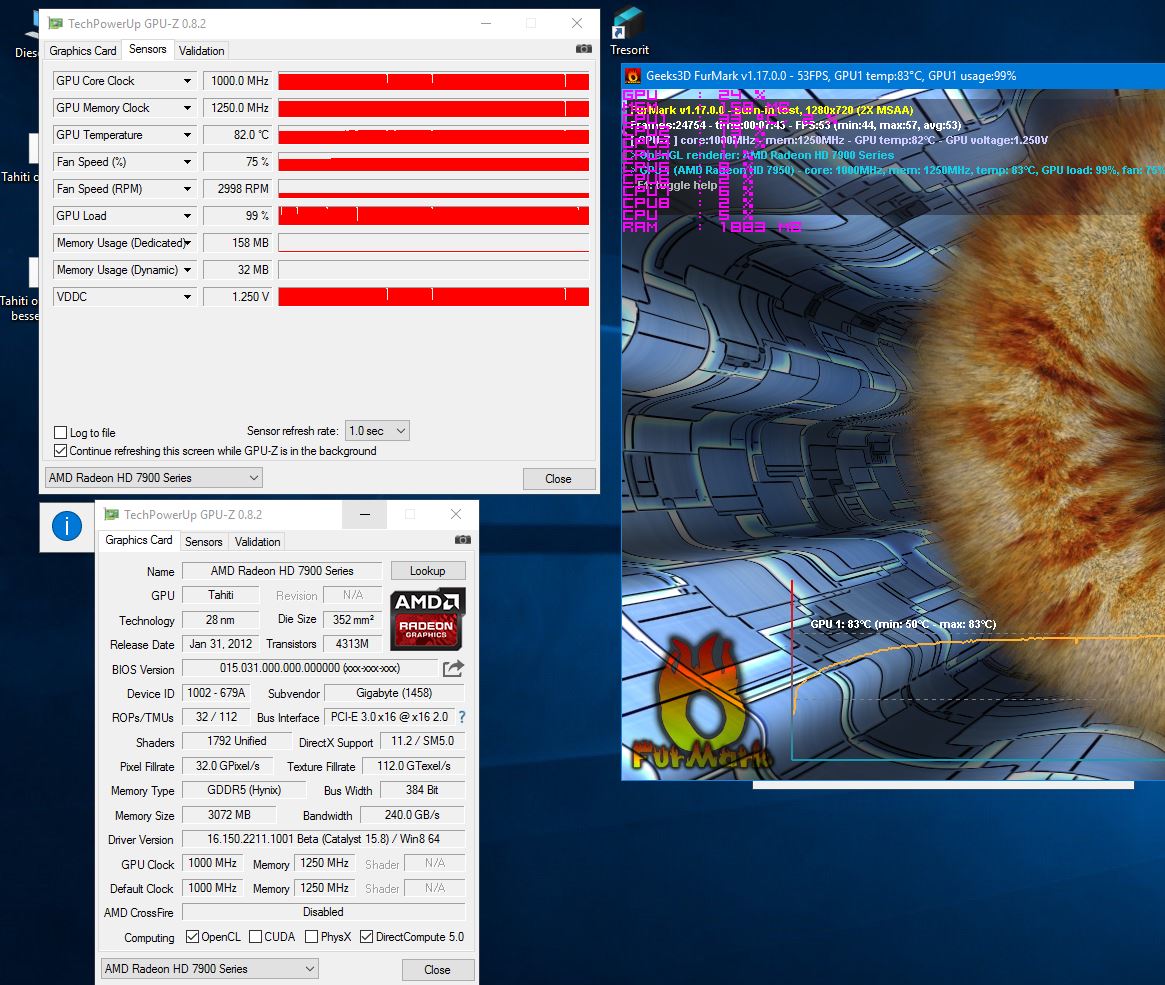Click the Bus Interface question mark help icon

462,717
